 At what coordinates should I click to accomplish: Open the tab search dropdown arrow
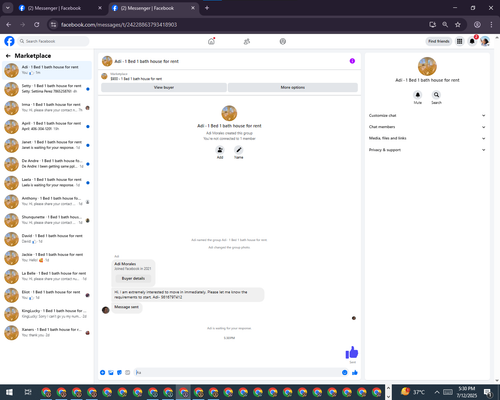pos(8,8)
